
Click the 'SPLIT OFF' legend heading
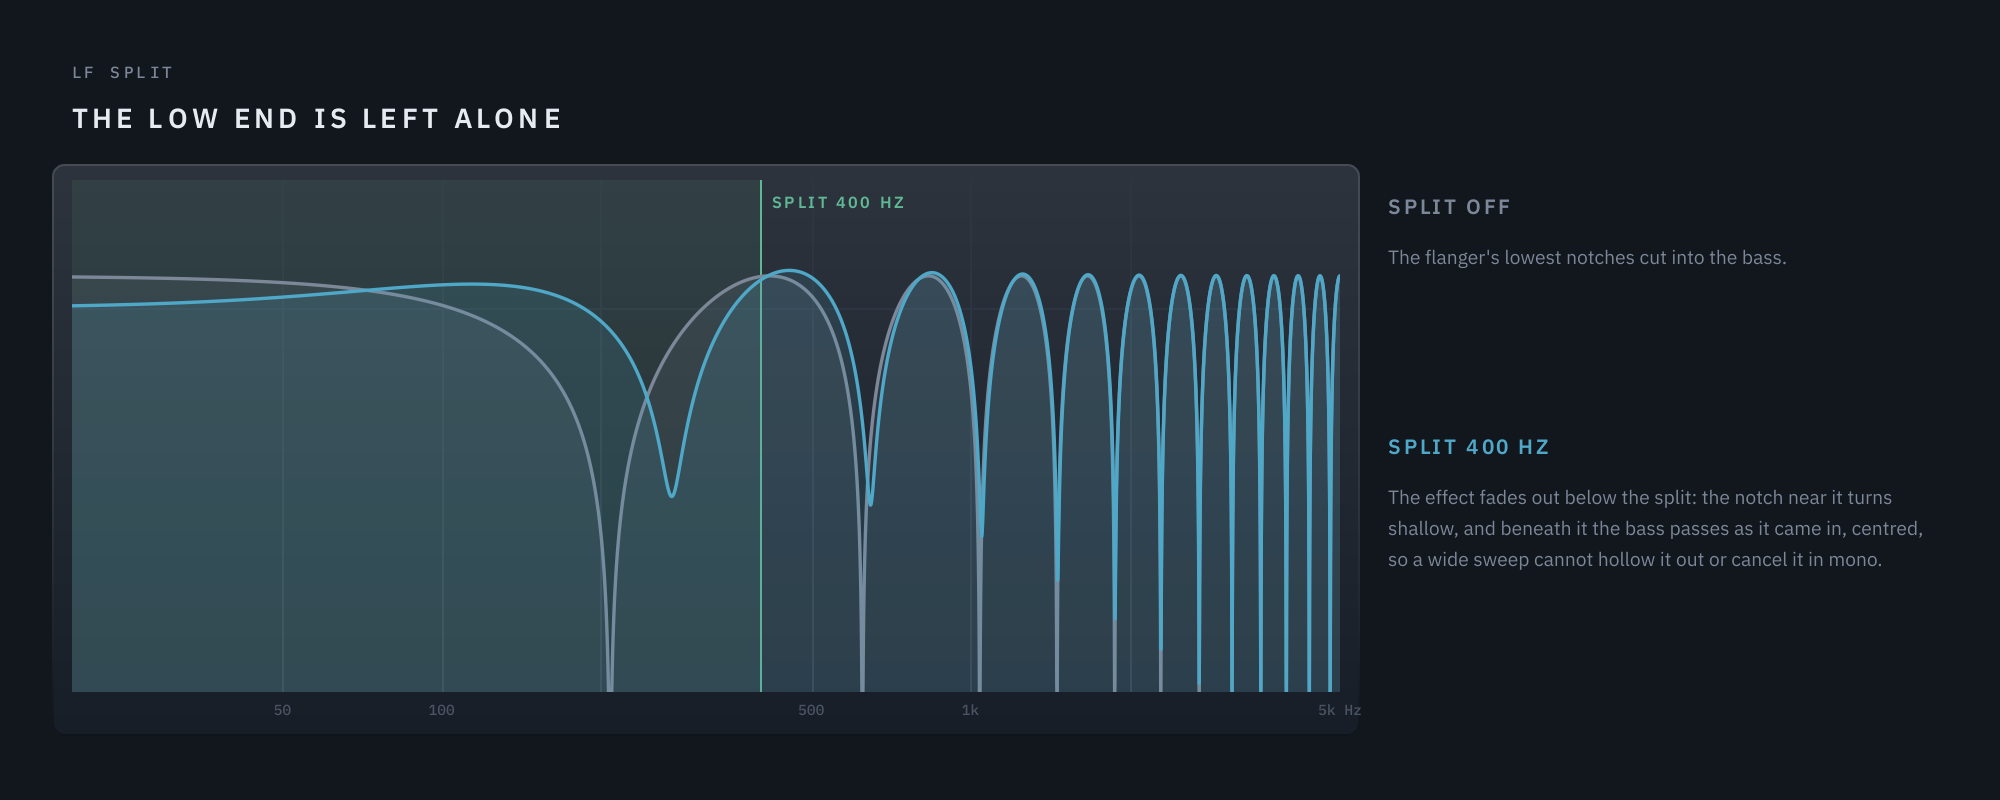[x=1449, y=207]
